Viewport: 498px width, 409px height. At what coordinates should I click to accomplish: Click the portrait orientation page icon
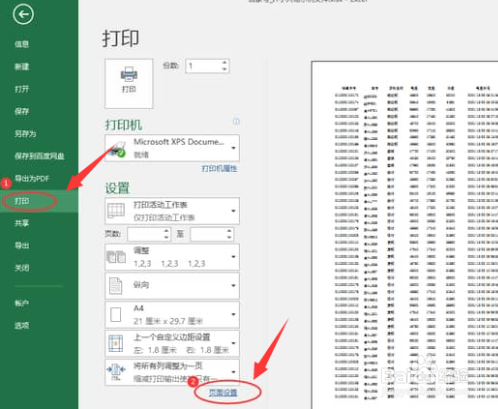point(116,286)
